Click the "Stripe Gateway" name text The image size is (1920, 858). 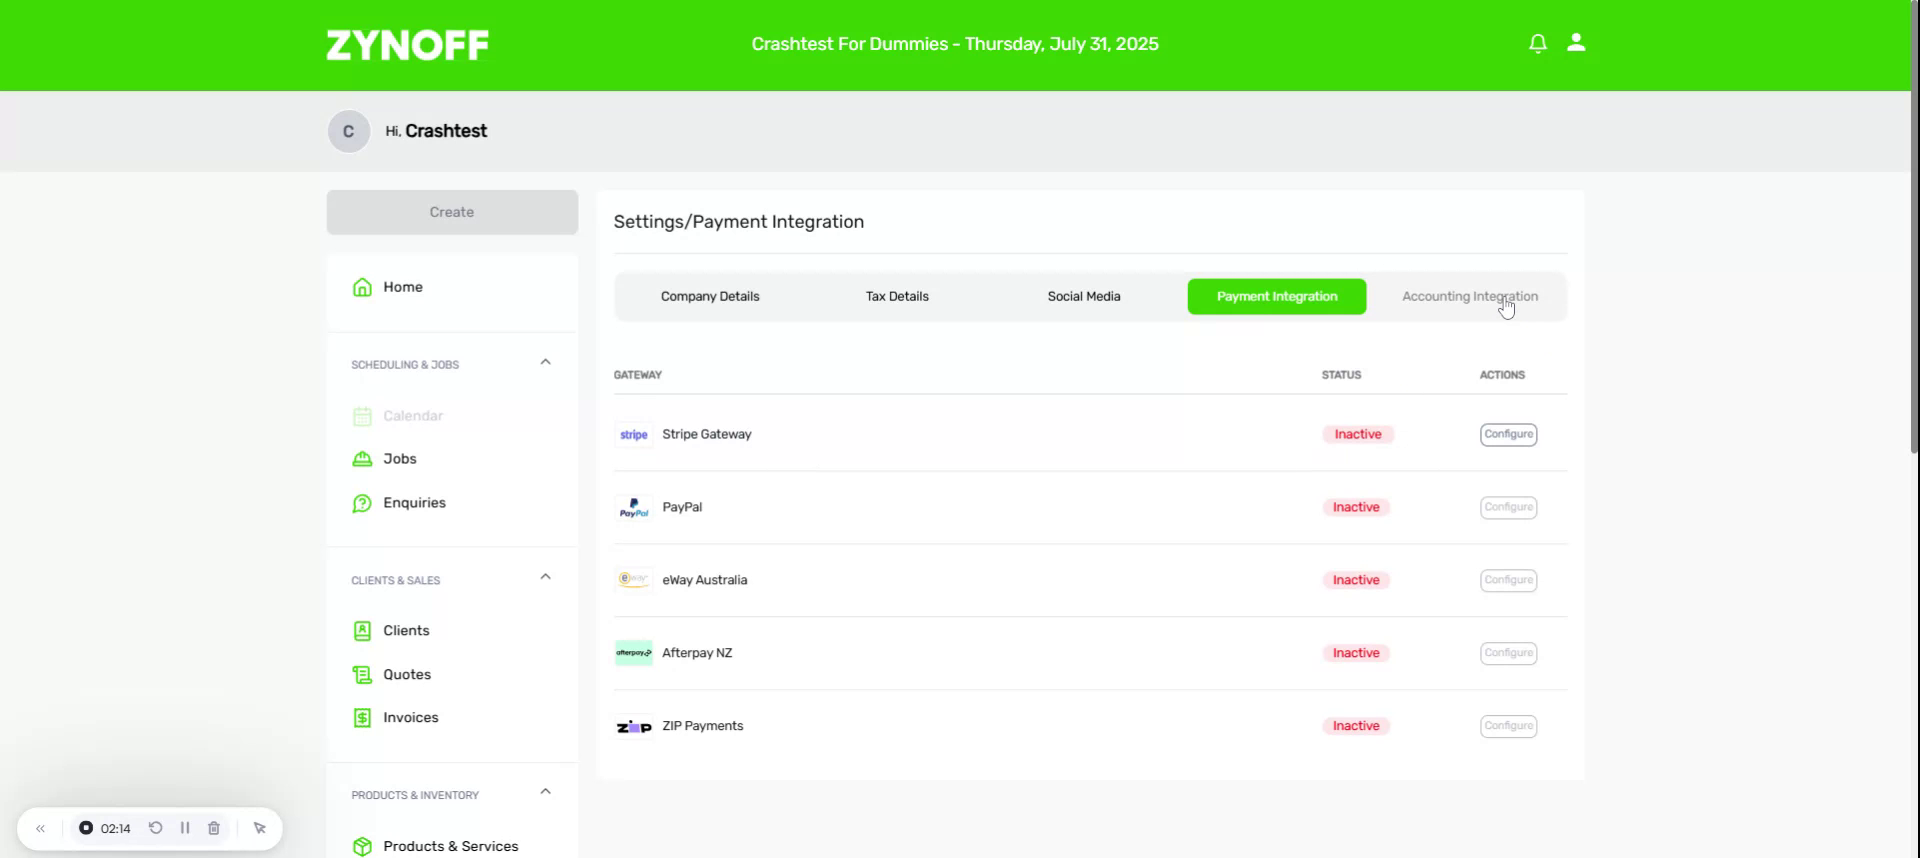click(707, 435)
